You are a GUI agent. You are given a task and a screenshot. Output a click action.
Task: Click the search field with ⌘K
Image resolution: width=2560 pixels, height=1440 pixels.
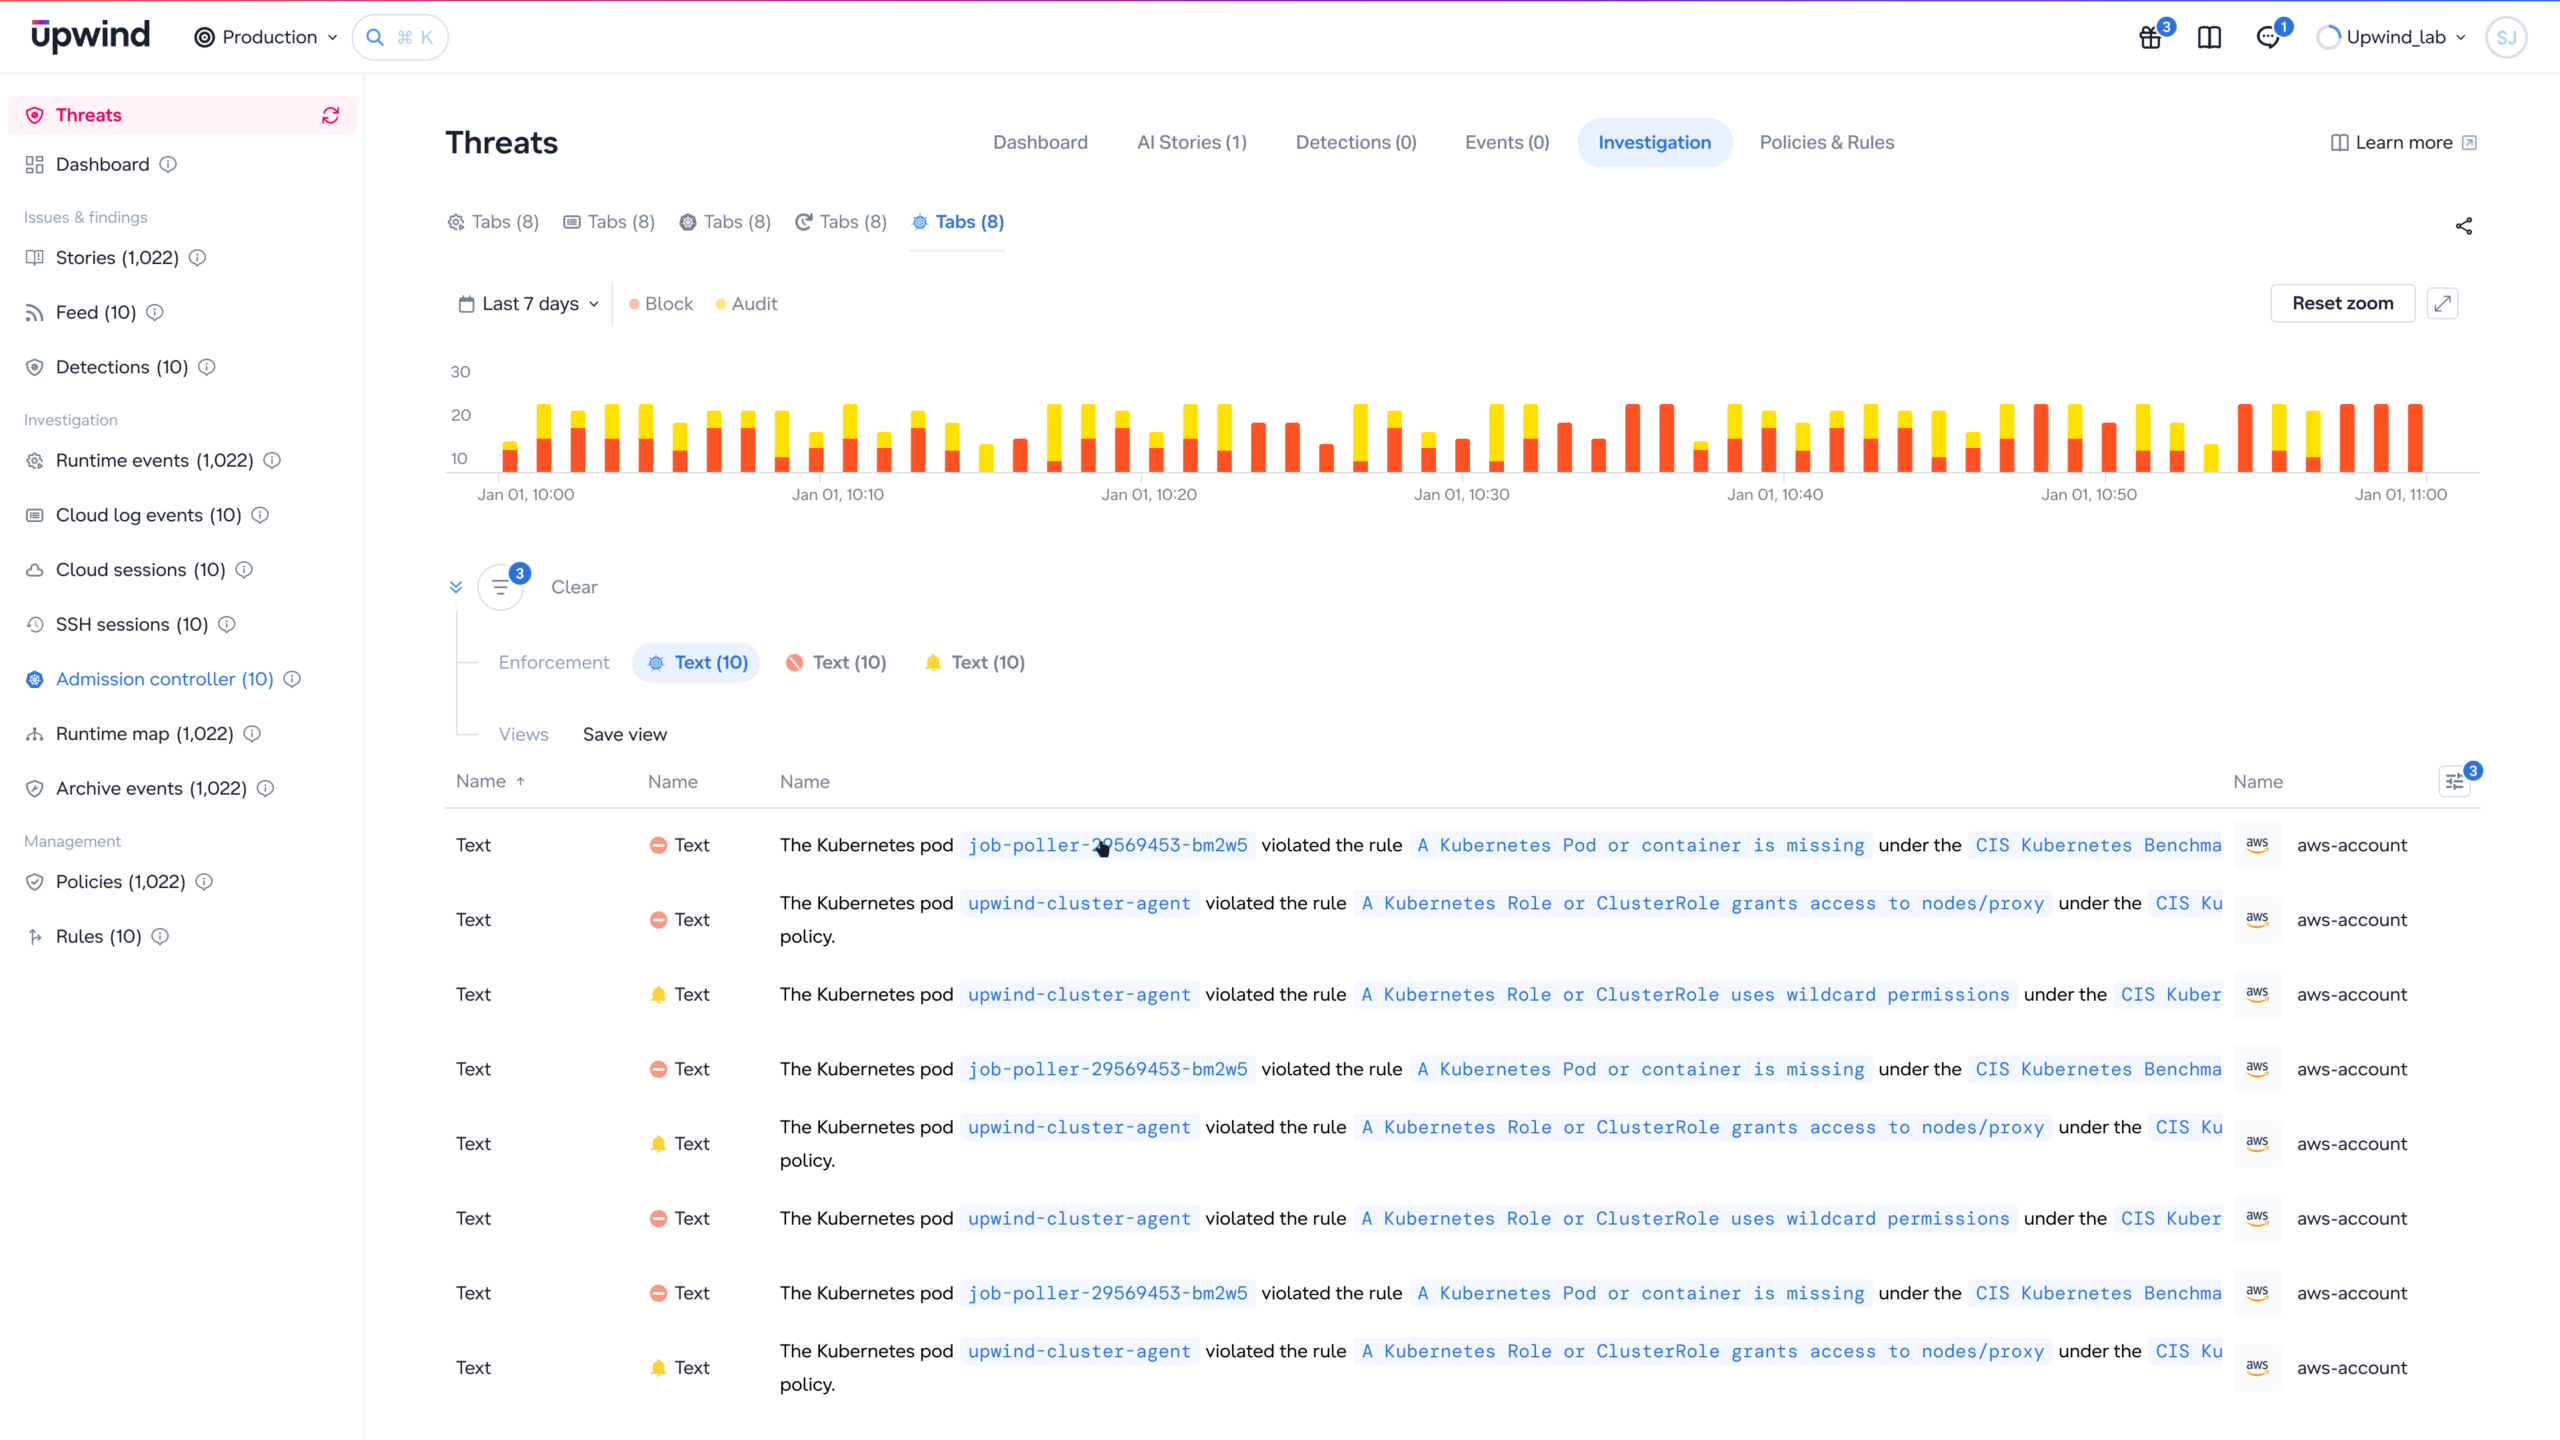[400, 37]
